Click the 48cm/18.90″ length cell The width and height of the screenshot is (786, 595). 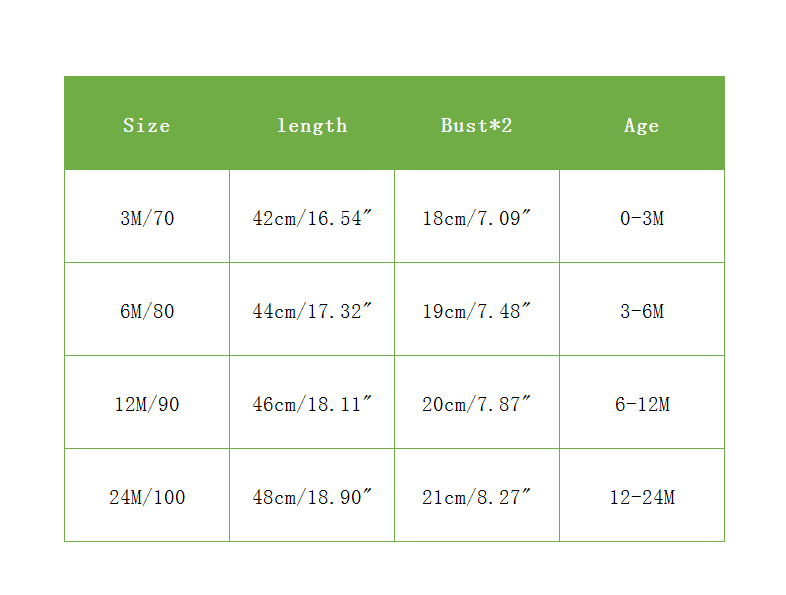tap(312, 497)
